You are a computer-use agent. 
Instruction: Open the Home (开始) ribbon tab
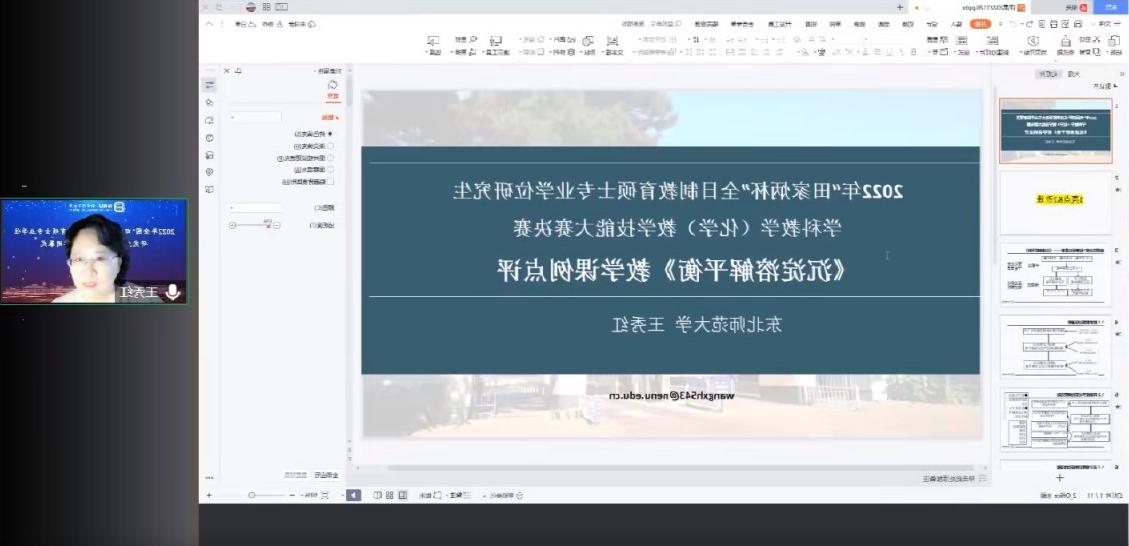pyautogui.click(x=981, y=24)
